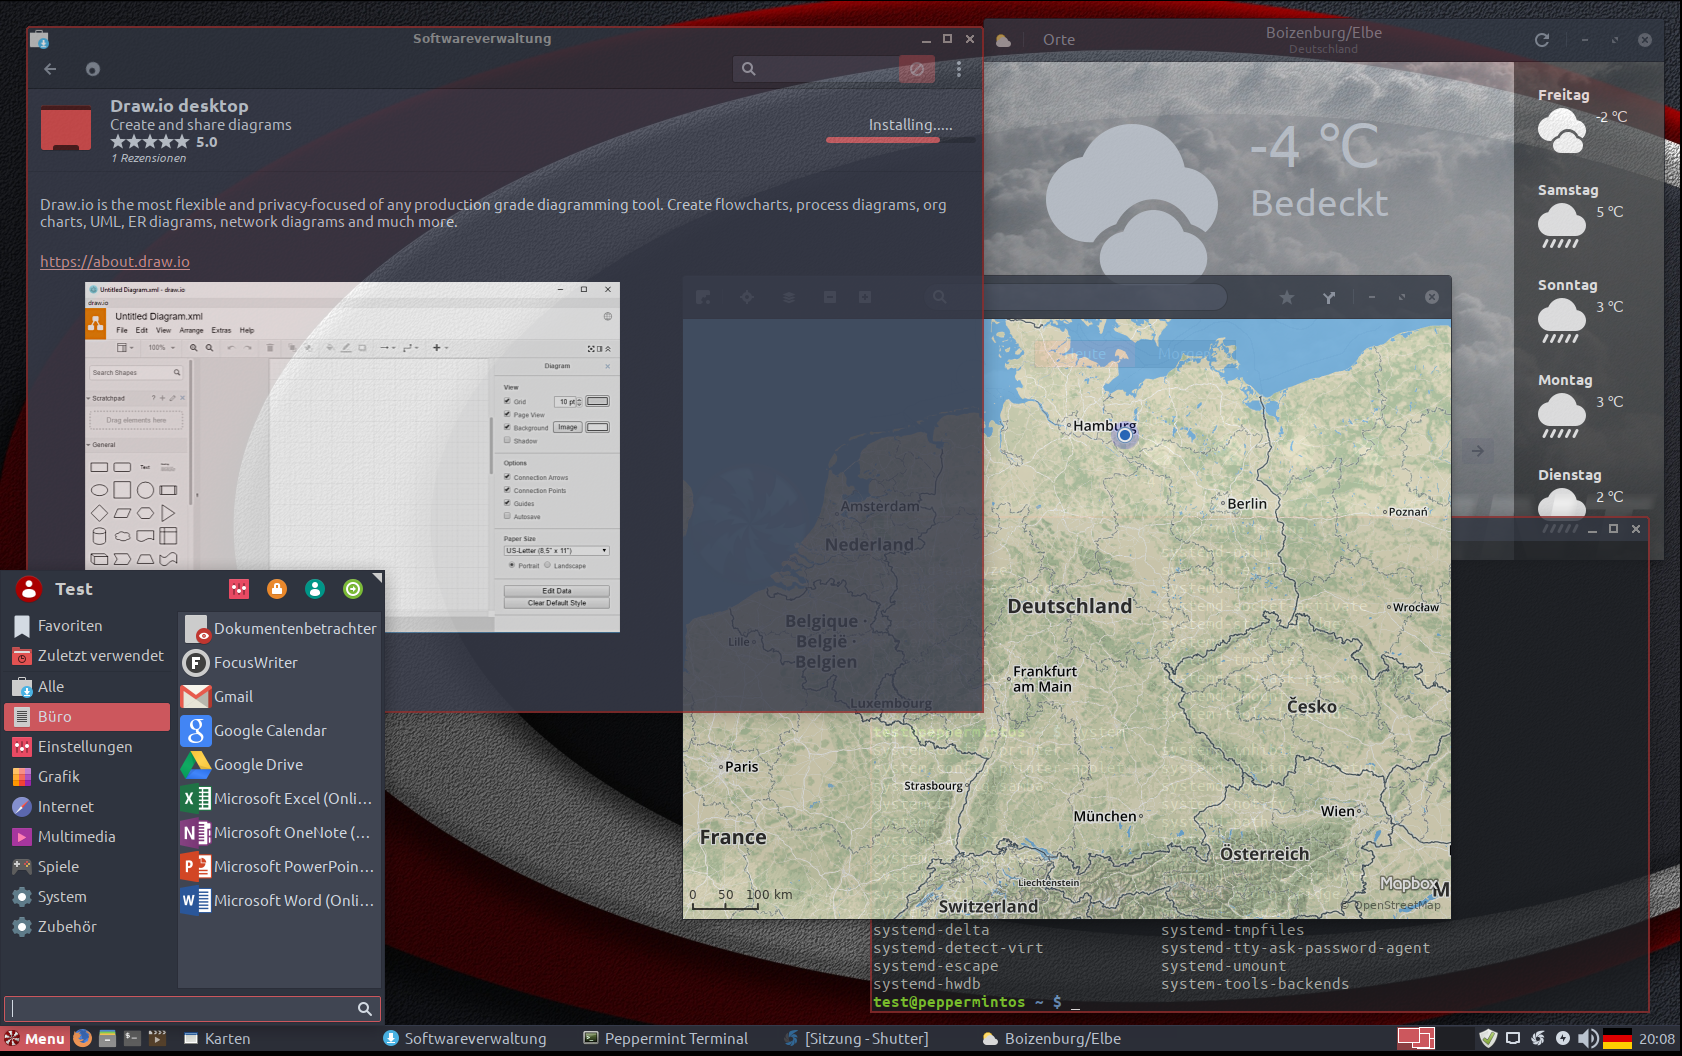Click the Orte button in weather app
Image resolution: width=1682 pixels, height=1056 pixels.
point(1058,40)
